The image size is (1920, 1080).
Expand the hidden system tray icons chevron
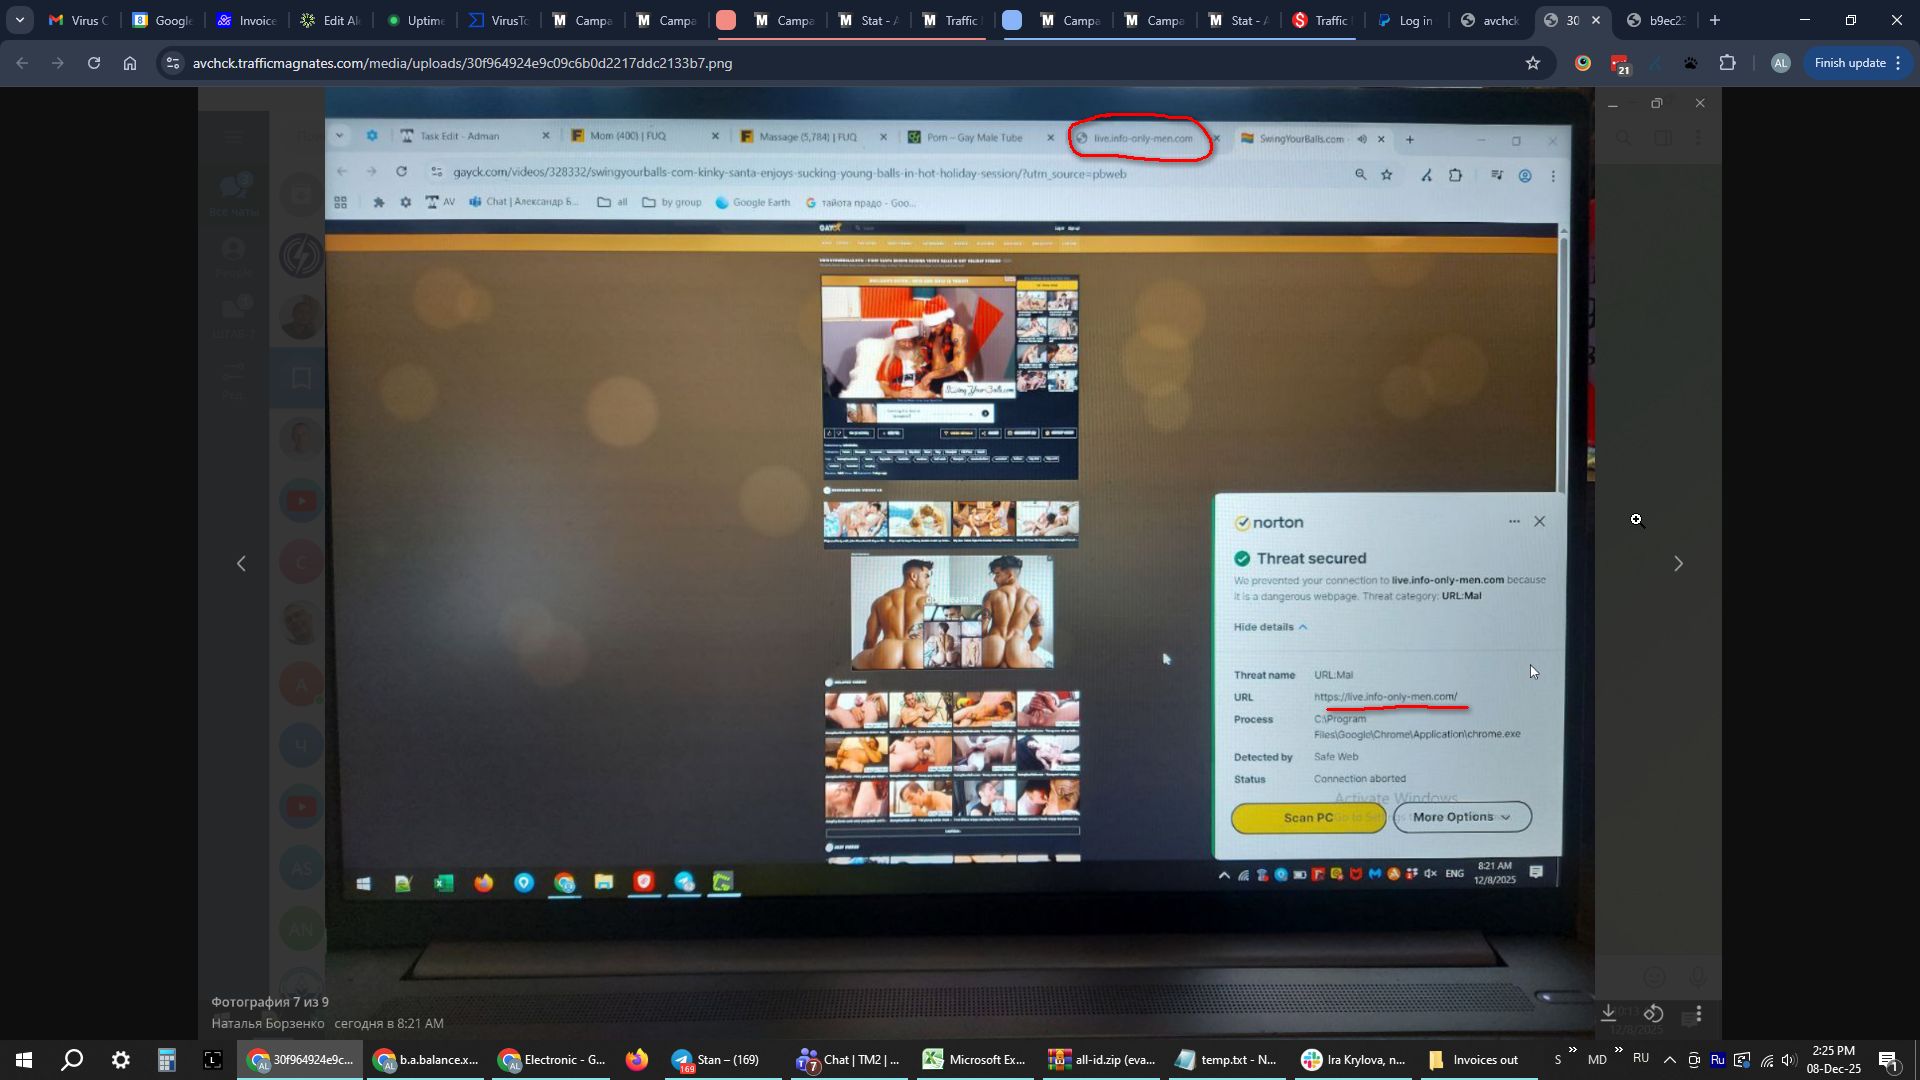click(x=1669, y=1060)
